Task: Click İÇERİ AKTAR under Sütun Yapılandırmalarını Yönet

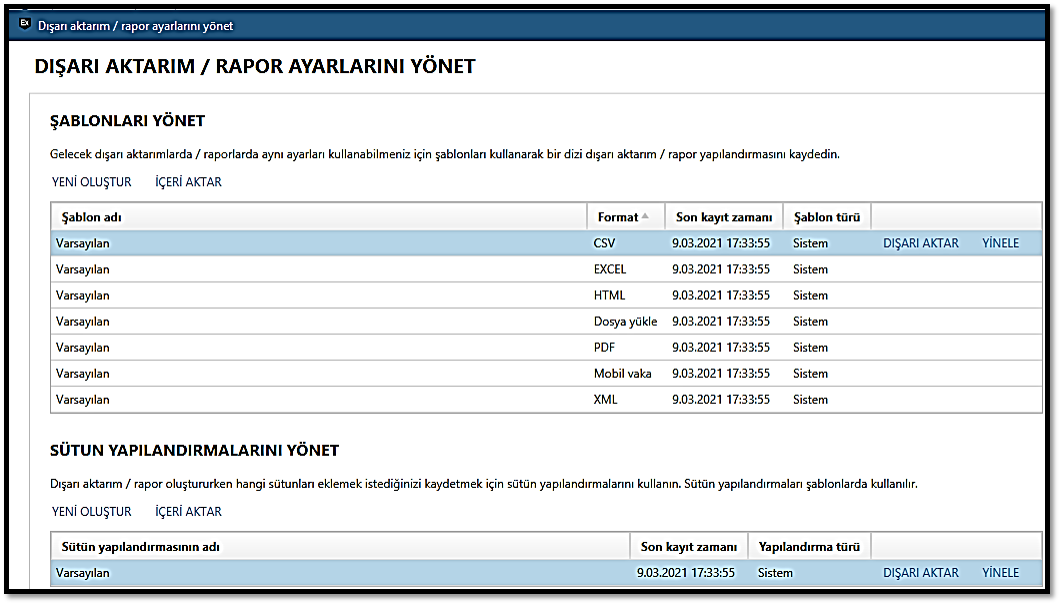Action: pyautogui.click(x=188, y=511)
